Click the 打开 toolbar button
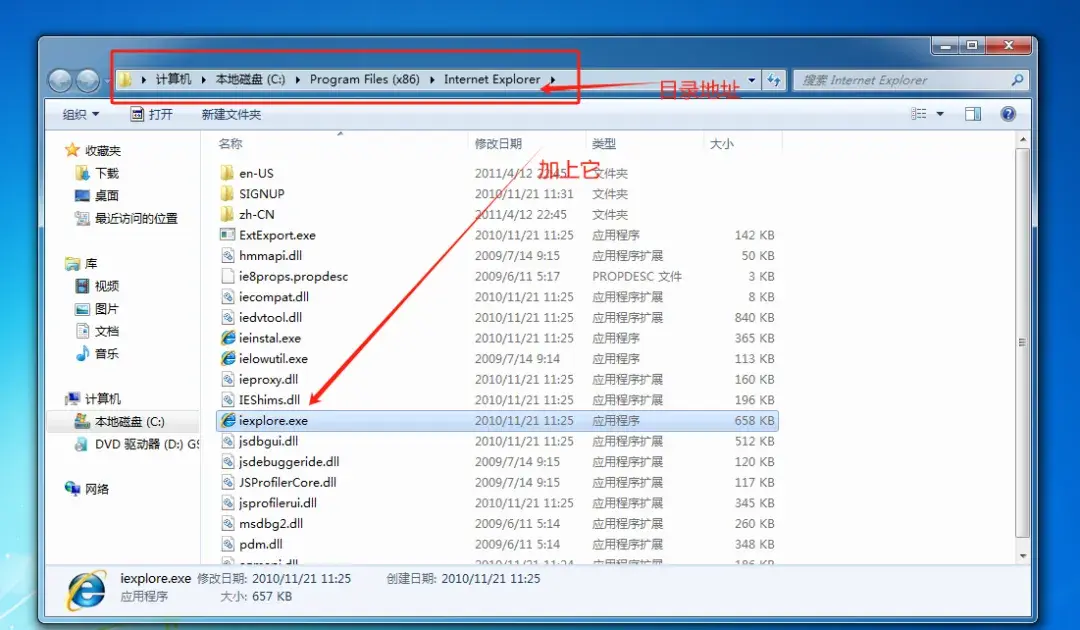 pyautogui.click(x=152, y=115)
